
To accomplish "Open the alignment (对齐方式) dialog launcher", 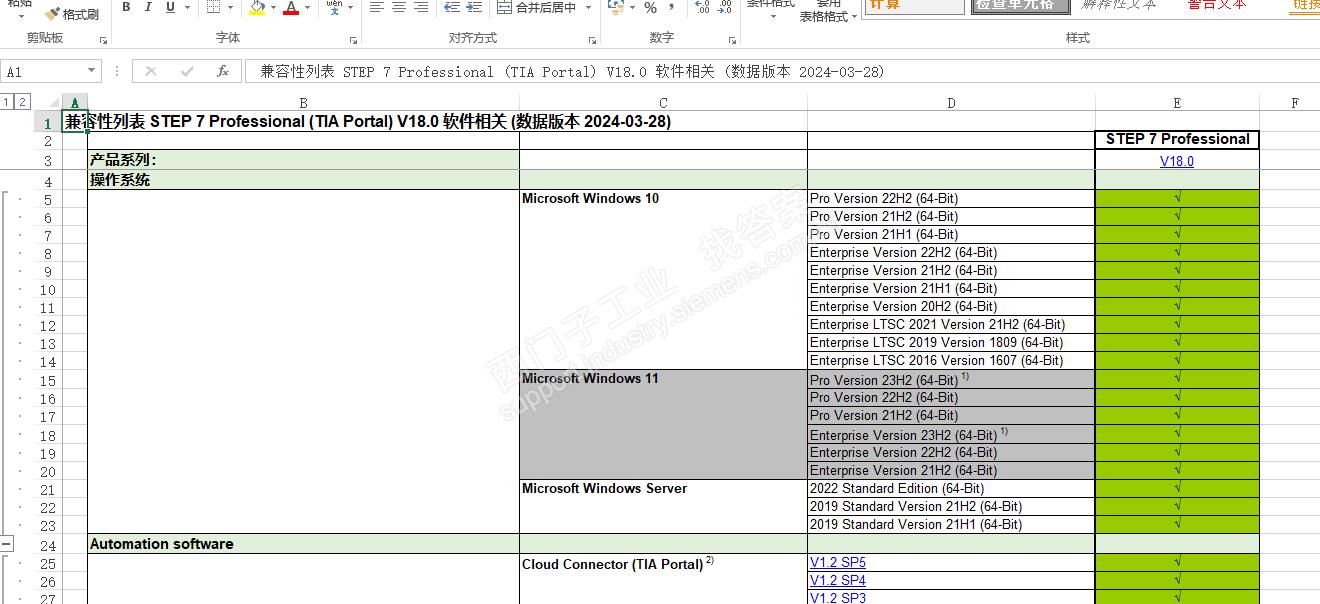I will click(x=591, y=40).
